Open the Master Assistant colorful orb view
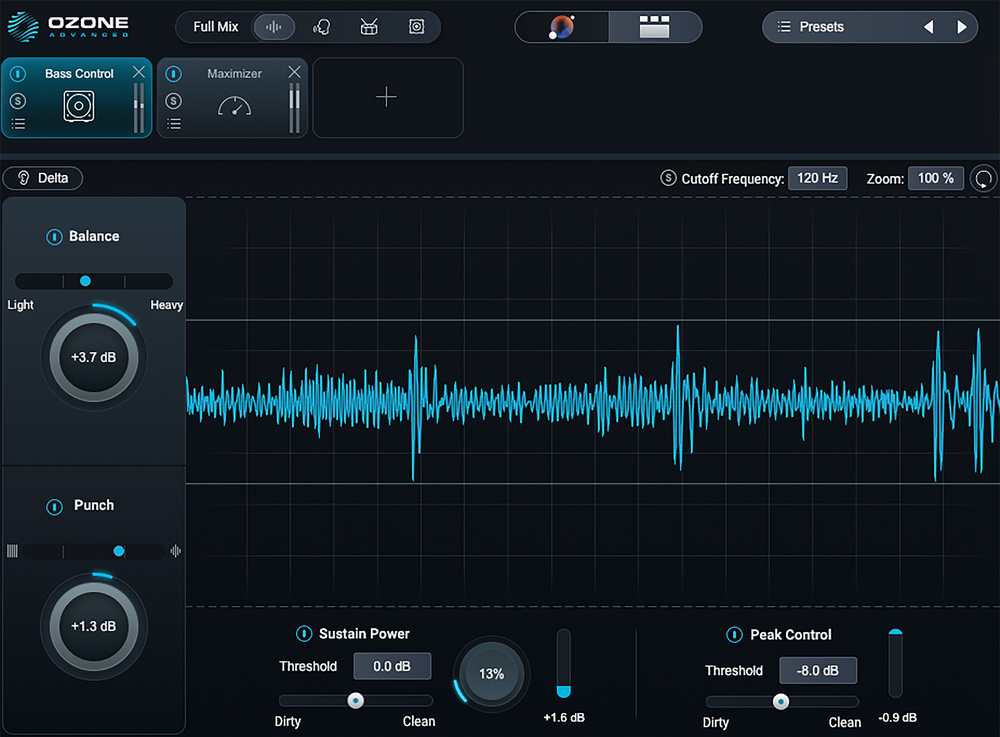 point(562,27)
